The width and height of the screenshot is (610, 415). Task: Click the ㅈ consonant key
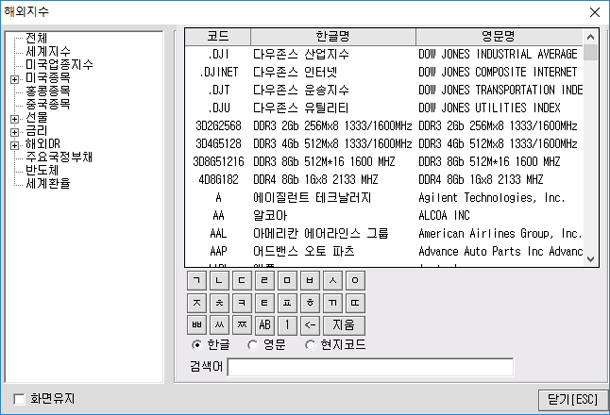pyautogui.click(x=196, y=303)
